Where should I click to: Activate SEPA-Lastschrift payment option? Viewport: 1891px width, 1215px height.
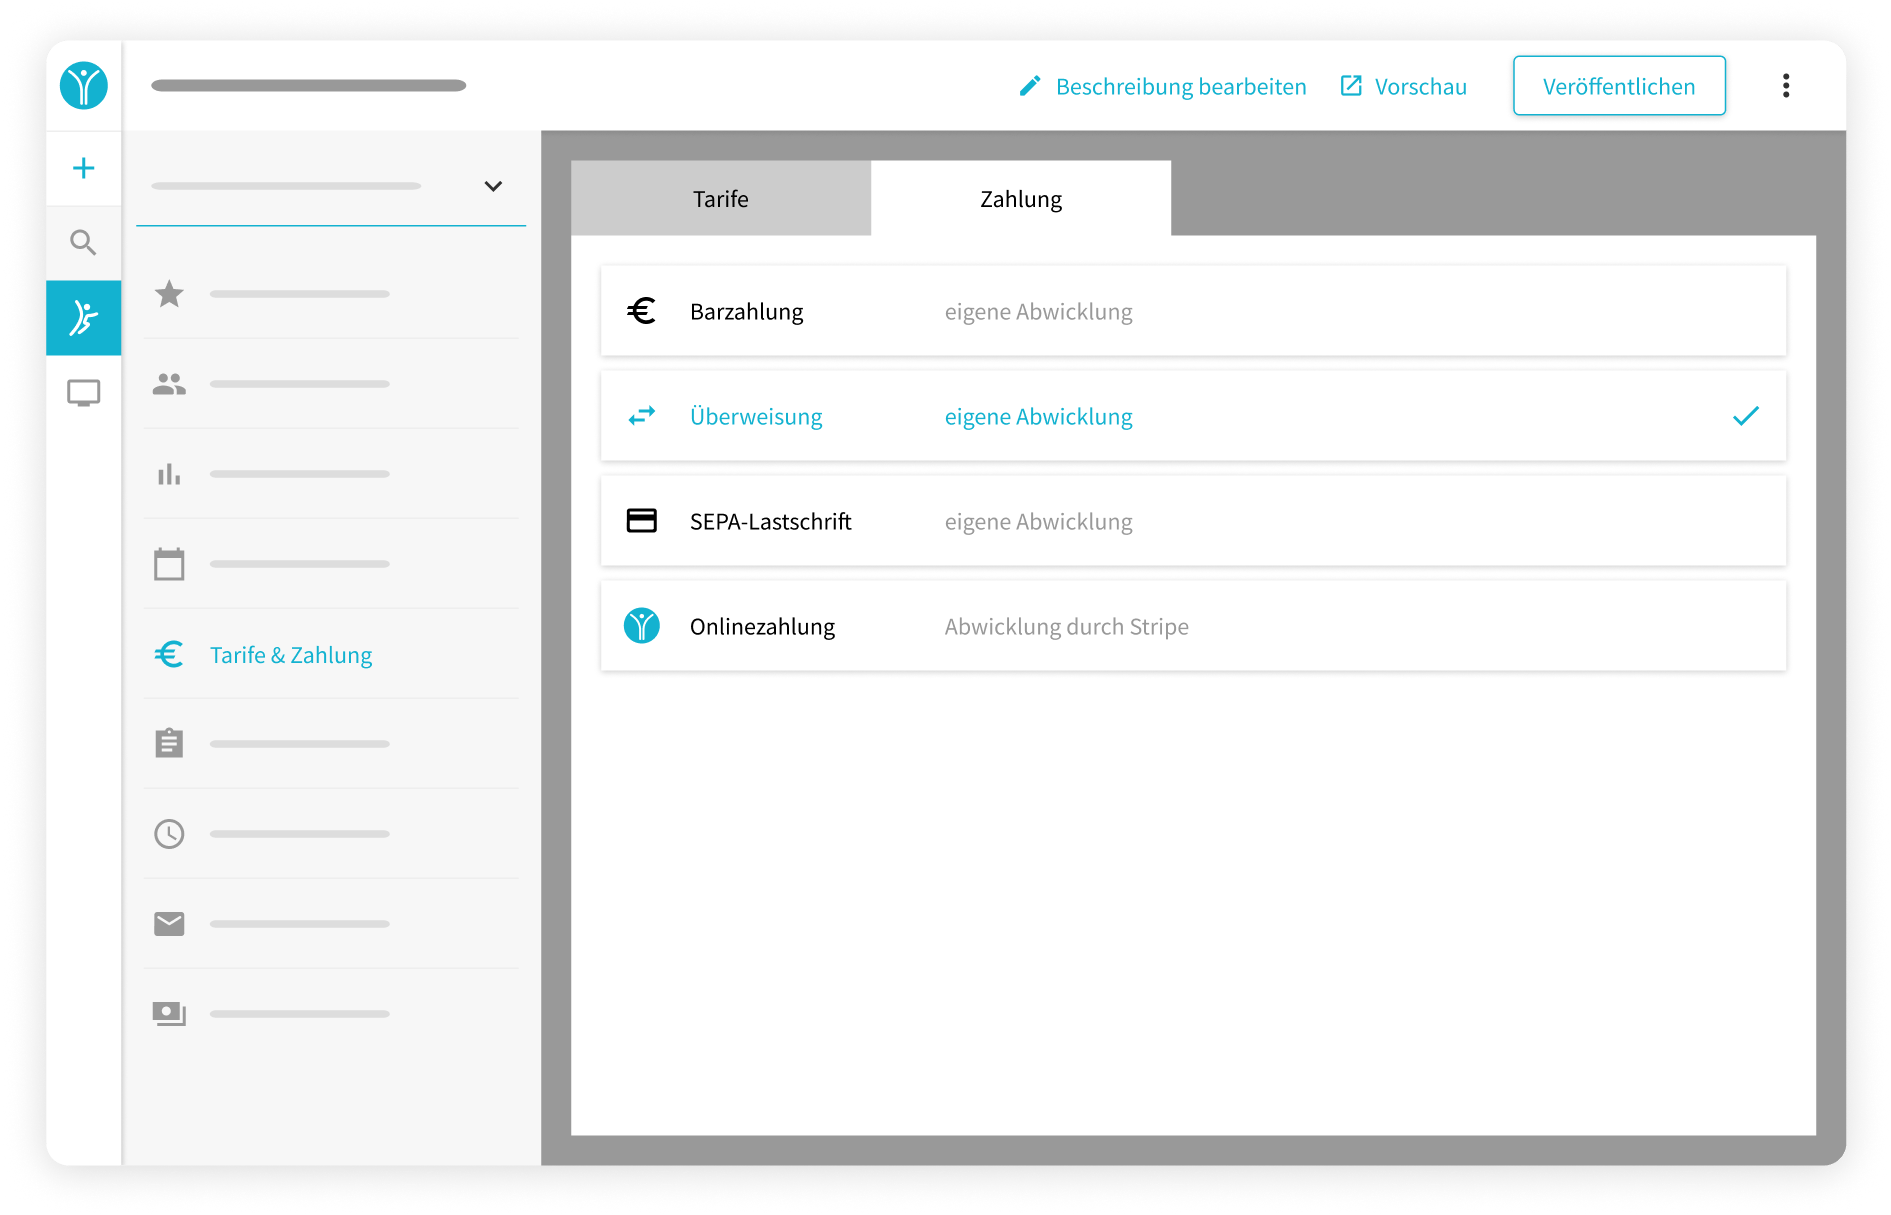click(1192, 521)
